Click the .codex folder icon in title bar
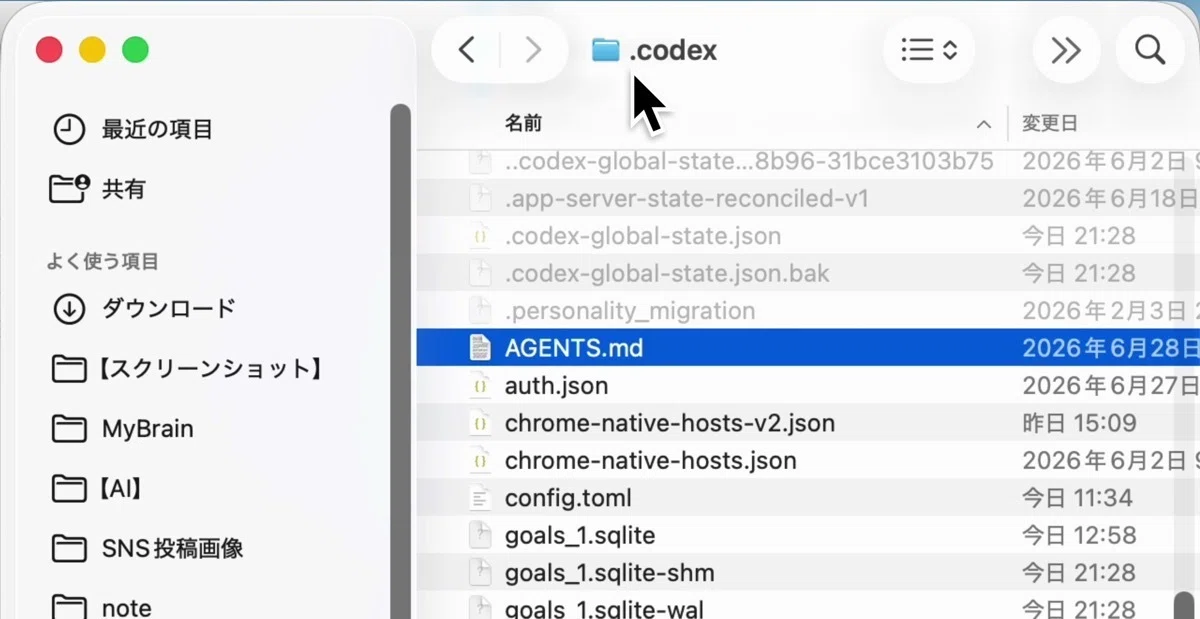Screen dimensions: 1200x619 click(605, 49)
